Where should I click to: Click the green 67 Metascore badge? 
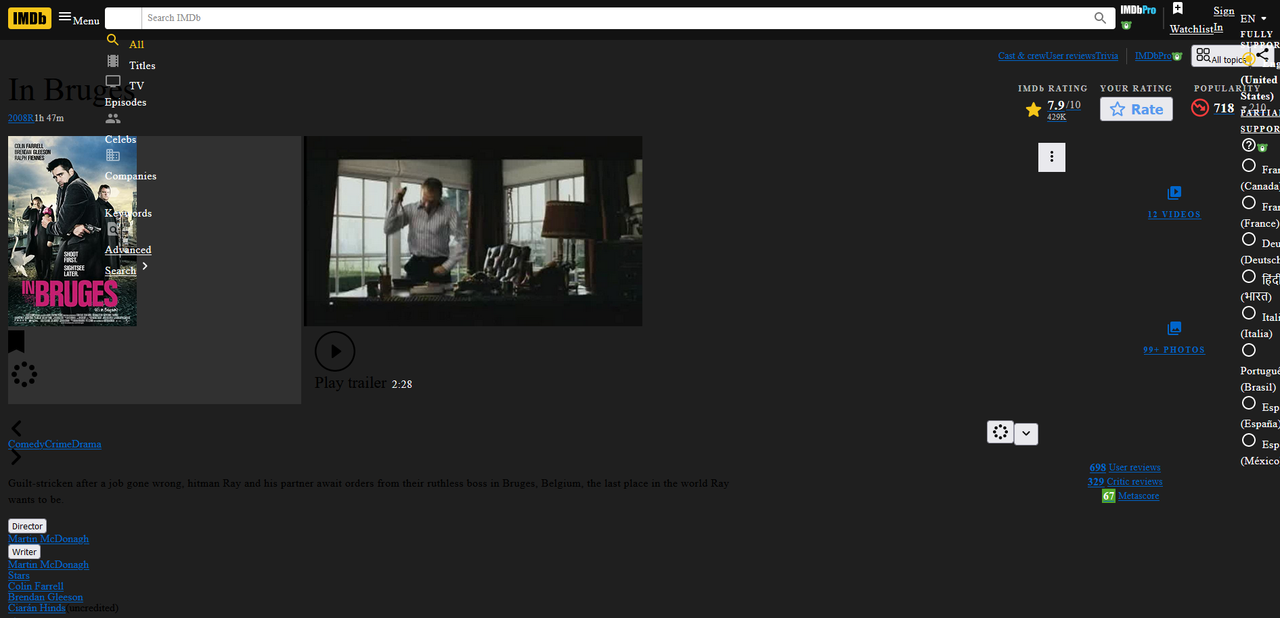1108,496
